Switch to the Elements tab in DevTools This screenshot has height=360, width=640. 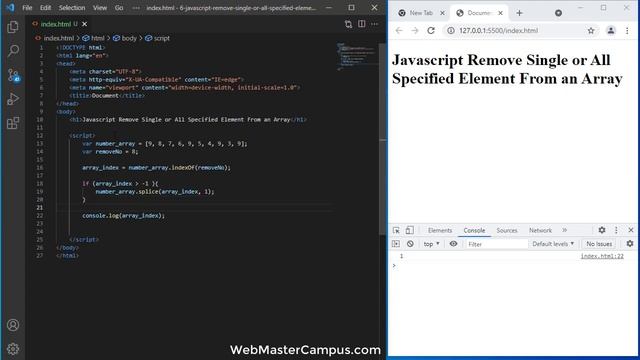[440, 230]
